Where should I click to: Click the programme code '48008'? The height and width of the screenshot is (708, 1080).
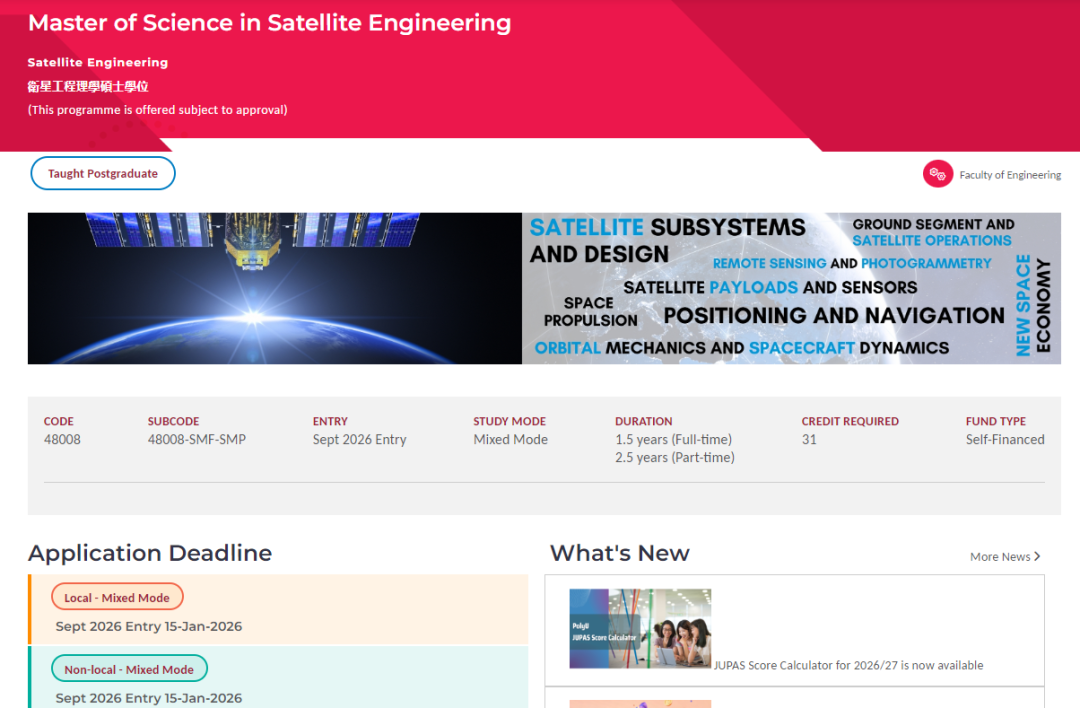(x=62, y=439)
